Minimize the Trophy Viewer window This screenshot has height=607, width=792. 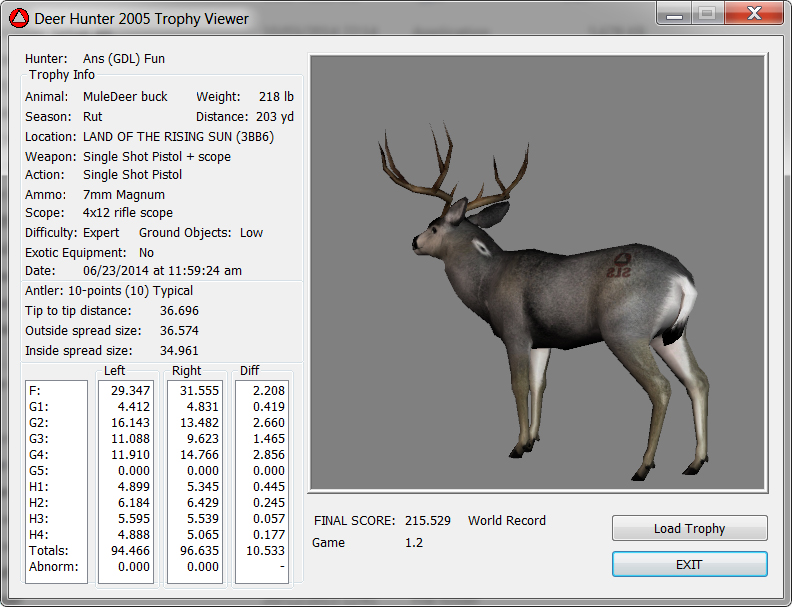[675, 14]
